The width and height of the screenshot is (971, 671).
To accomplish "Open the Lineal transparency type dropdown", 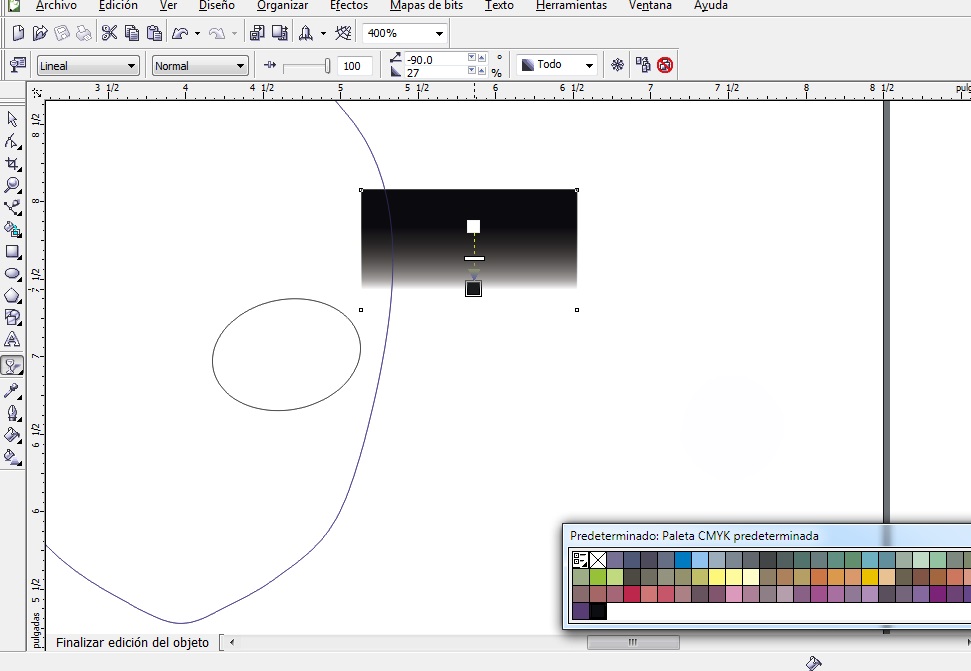I will click(x=87, y=66).
